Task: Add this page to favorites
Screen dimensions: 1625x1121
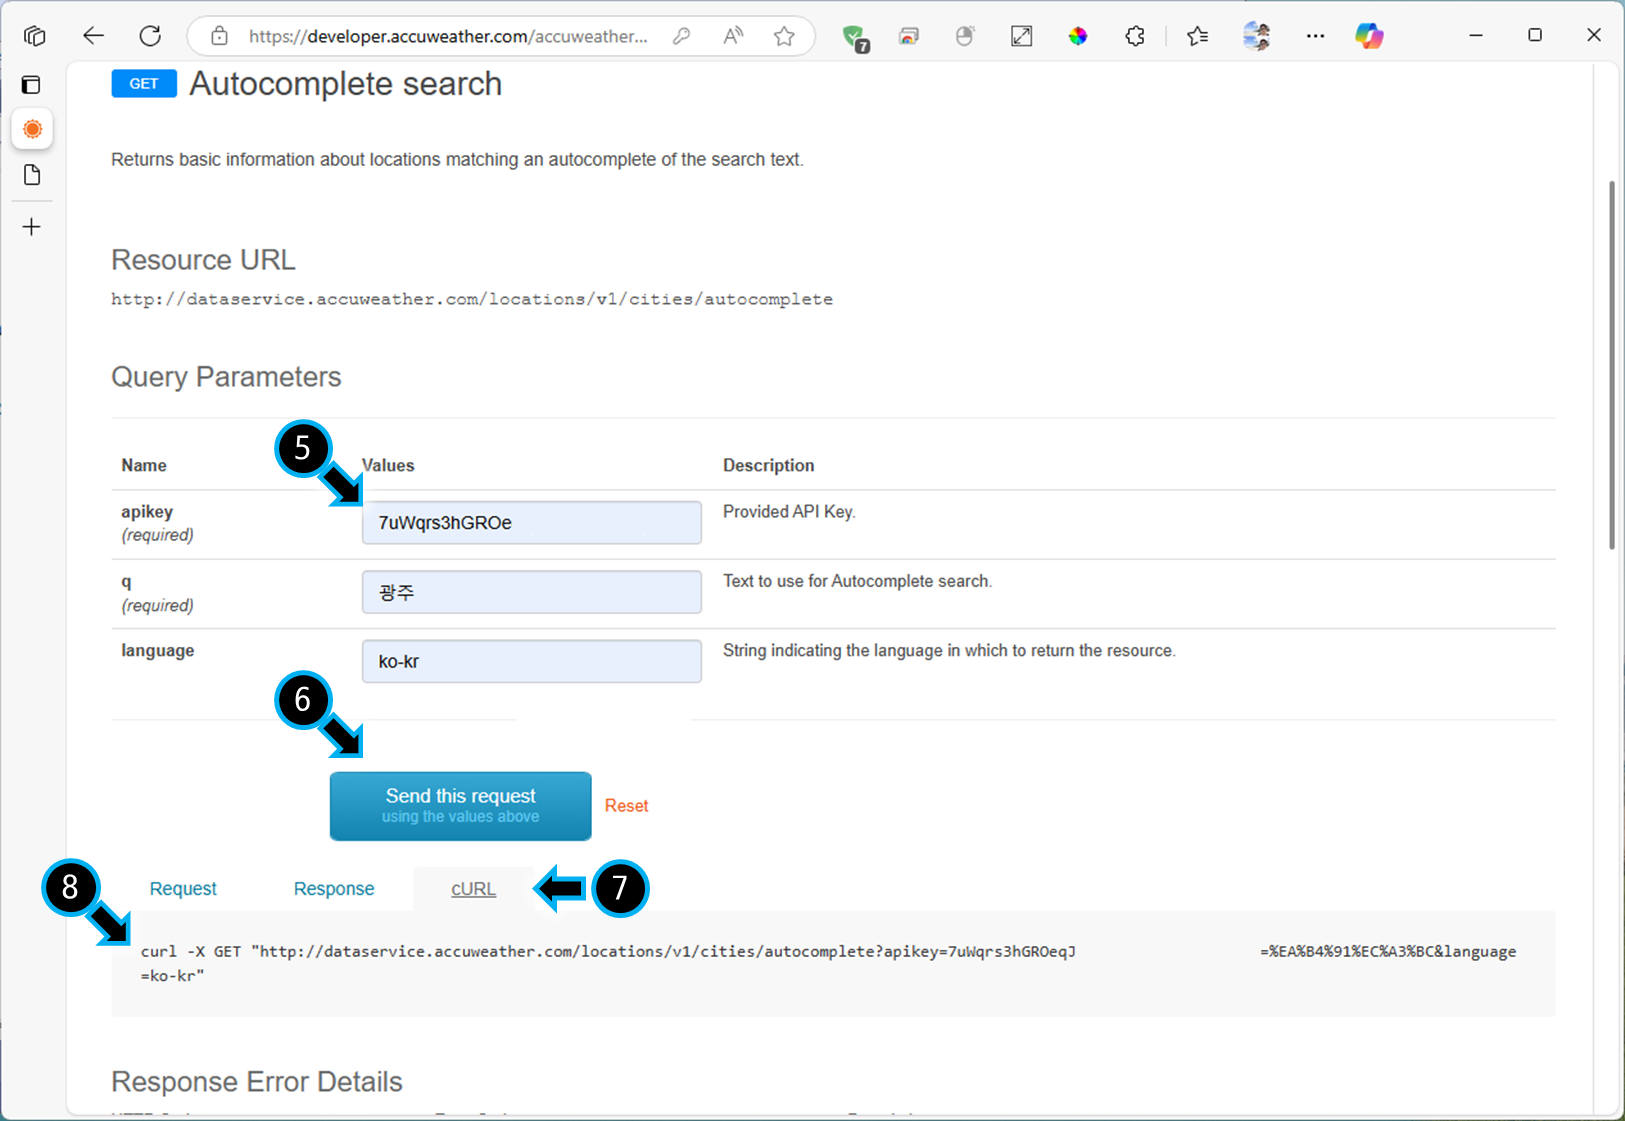Action: click(x=784, y=36)
